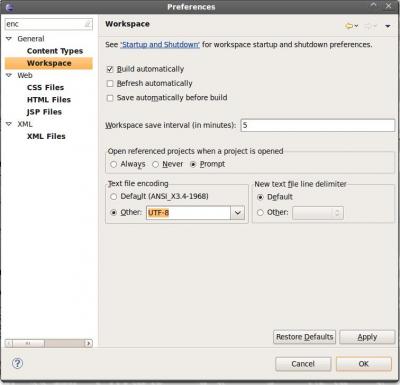Click the back navigation arrow icon
Screen dimensions: 400x385
[349, 26]
